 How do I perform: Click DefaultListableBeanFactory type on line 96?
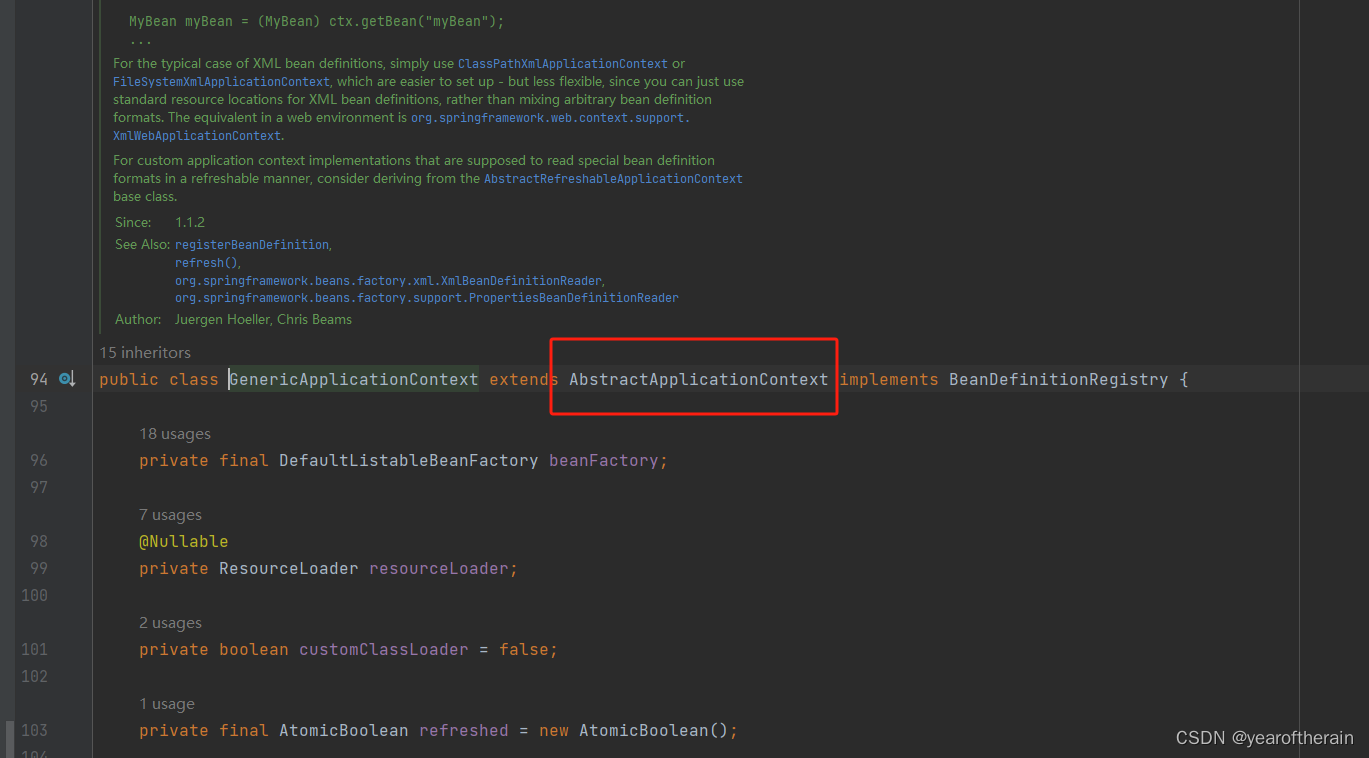[409, 461]
